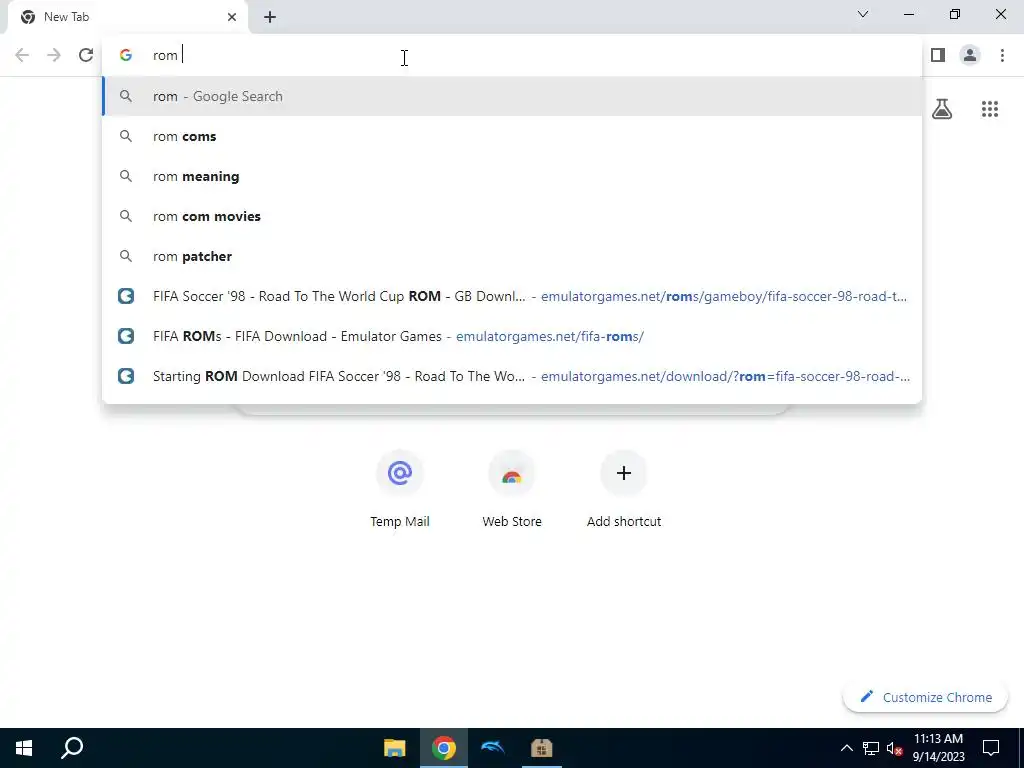1024x768 pixels.
Task: Select the 'rom patcher' suggestion
Action: pyautogui.click(x=512, y=256)
